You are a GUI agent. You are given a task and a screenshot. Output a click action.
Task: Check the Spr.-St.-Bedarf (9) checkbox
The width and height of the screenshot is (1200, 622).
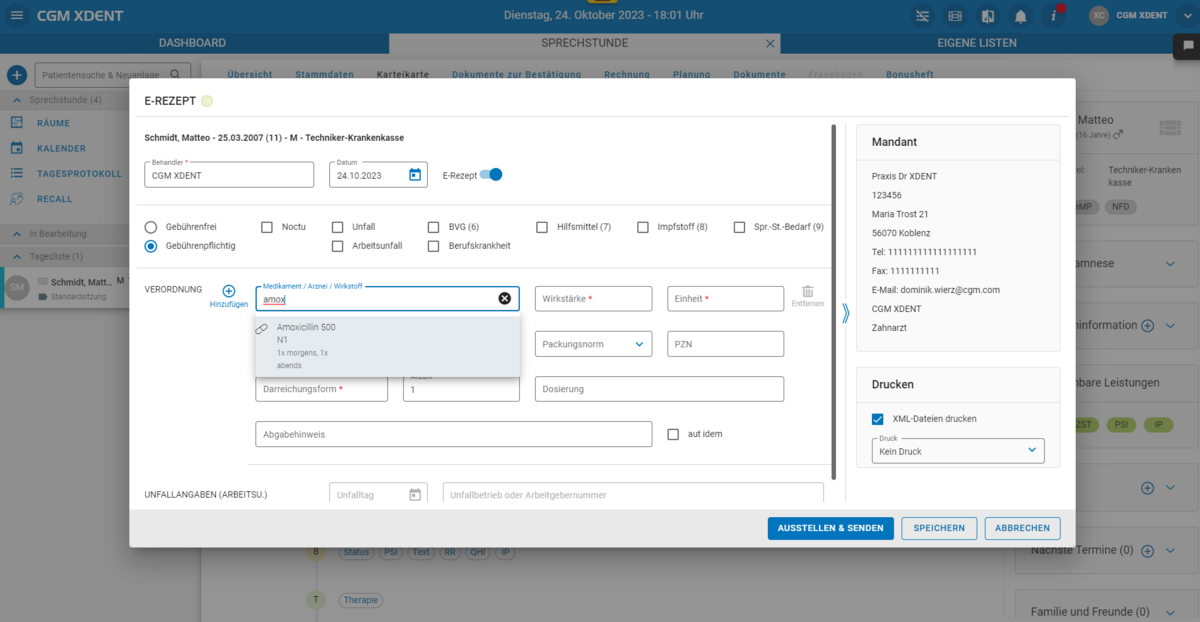click(x=740, y=227)
